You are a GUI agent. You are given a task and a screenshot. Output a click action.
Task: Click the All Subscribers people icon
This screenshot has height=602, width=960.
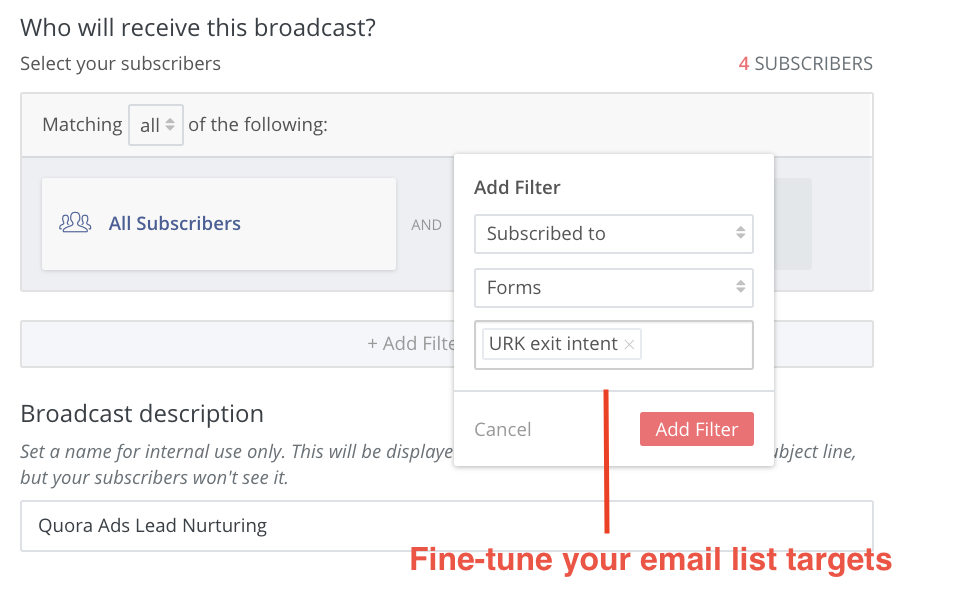[x=75, y=222]
